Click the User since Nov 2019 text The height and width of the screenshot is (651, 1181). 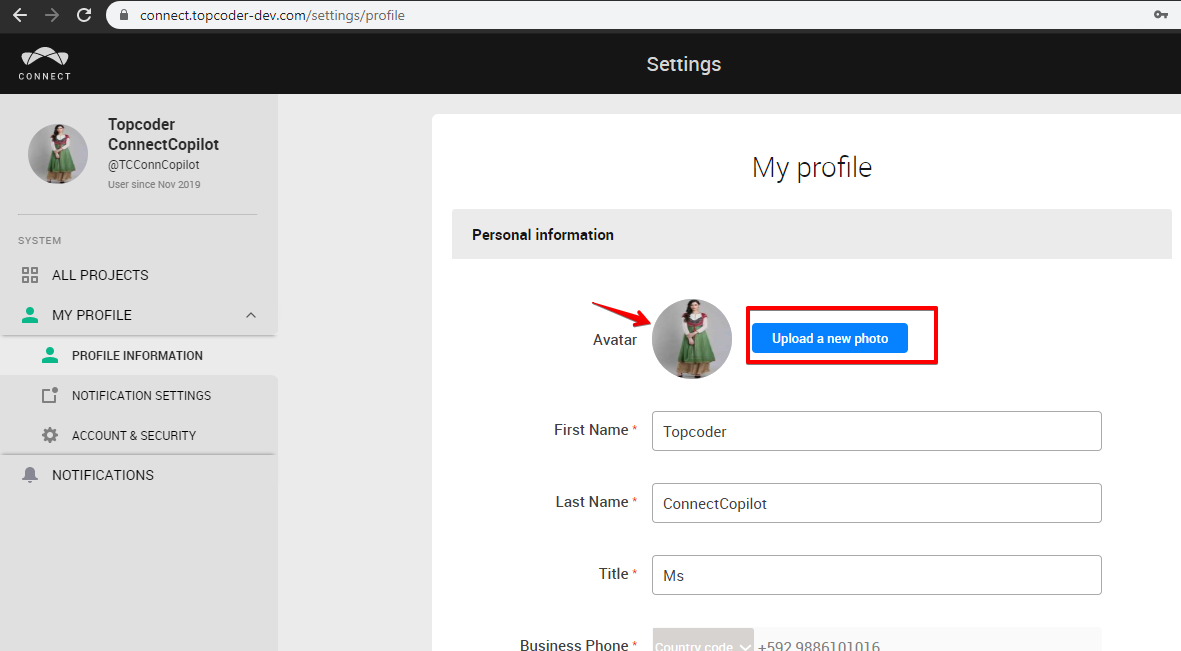[154, 185]
